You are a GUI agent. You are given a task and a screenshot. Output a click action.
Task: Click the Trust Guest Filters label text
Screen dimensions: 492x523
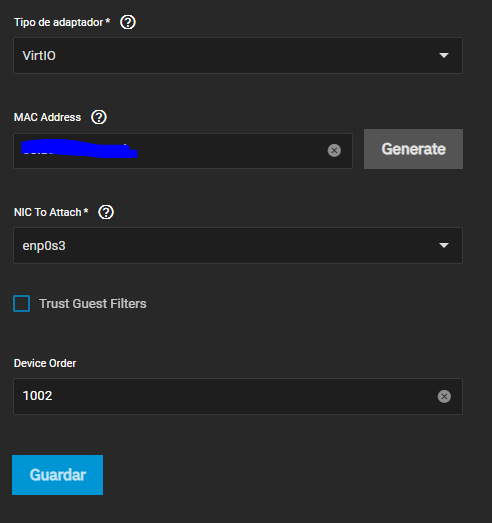tap(93, 304)
